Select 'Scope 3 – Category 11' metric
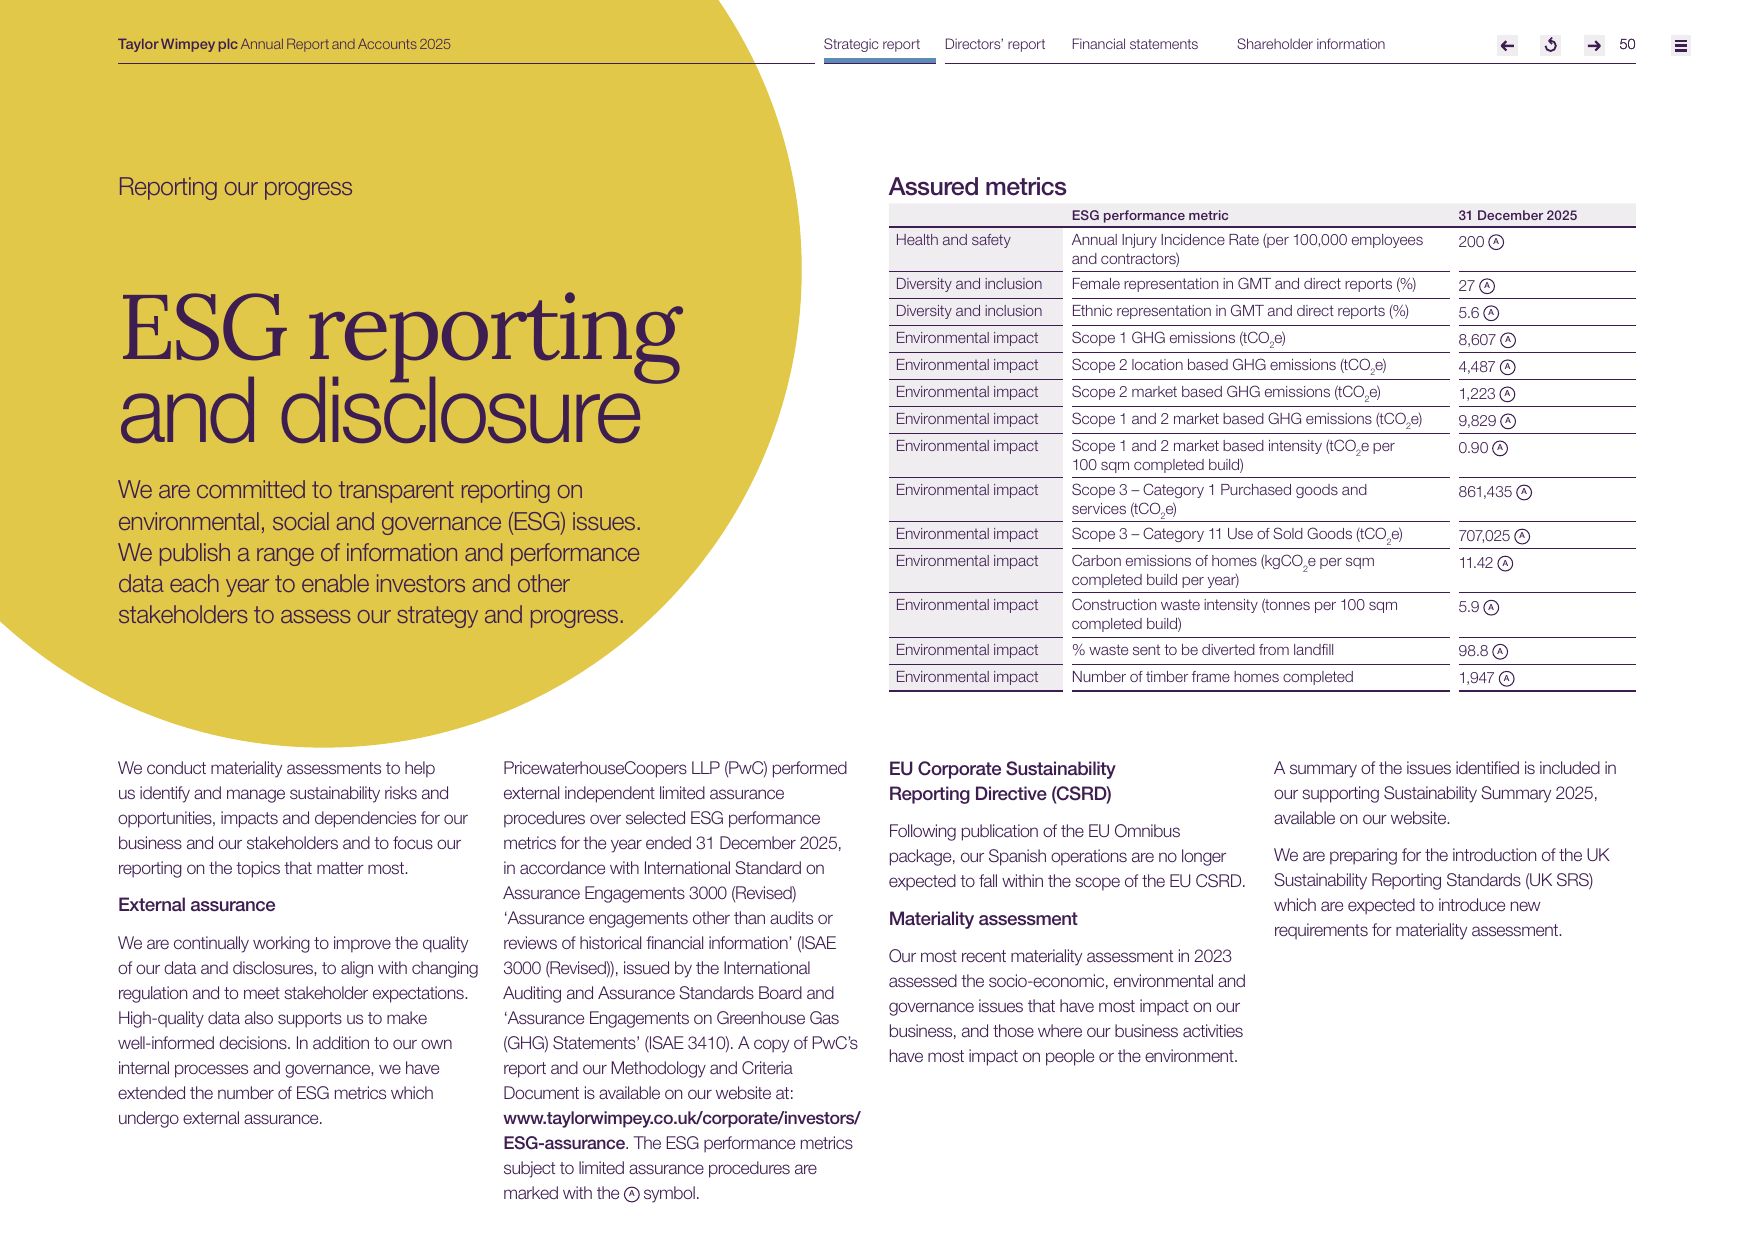Screen dimensions: 1754x1241 (1237, 535)
